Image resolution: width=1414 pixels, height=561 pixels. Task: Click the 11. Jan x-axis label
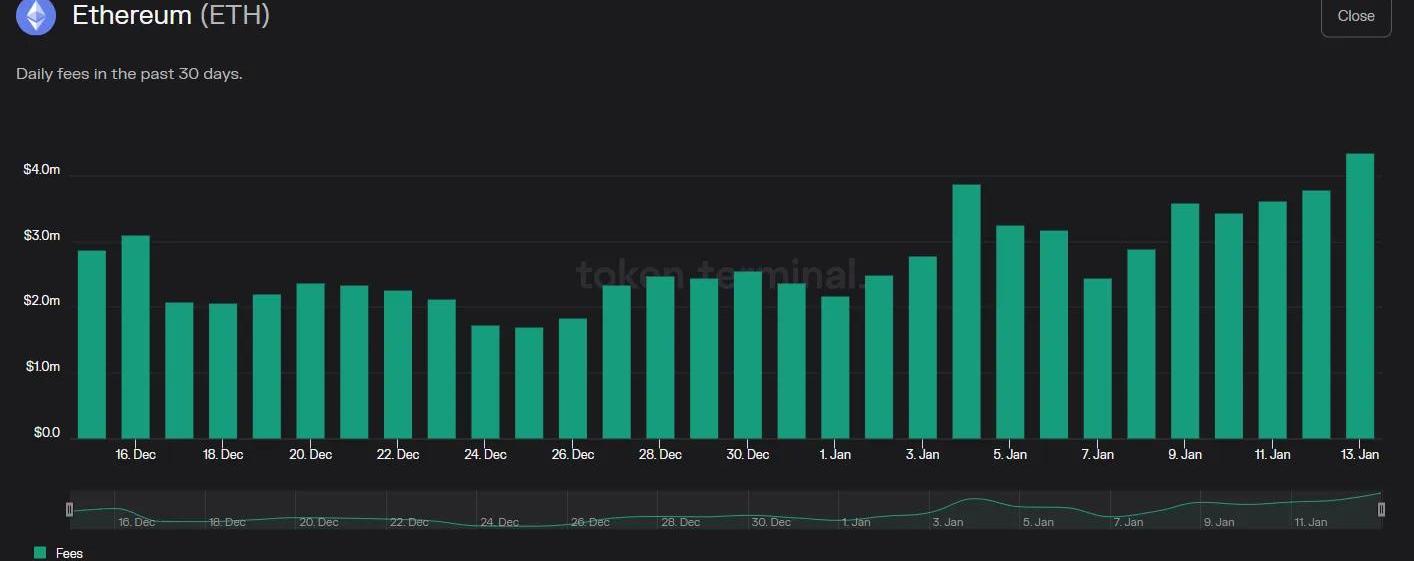point(1272,455)
